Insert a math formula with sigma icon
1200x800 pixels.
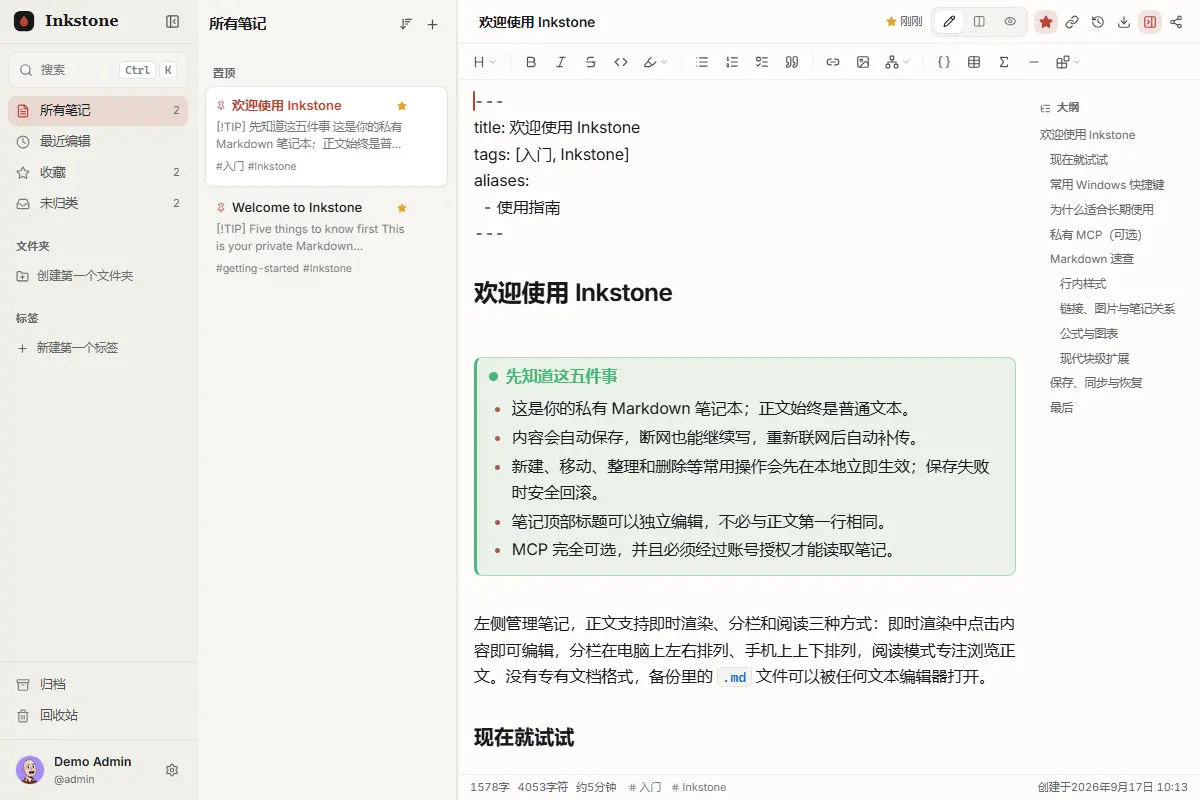[x=1004, y=62]
